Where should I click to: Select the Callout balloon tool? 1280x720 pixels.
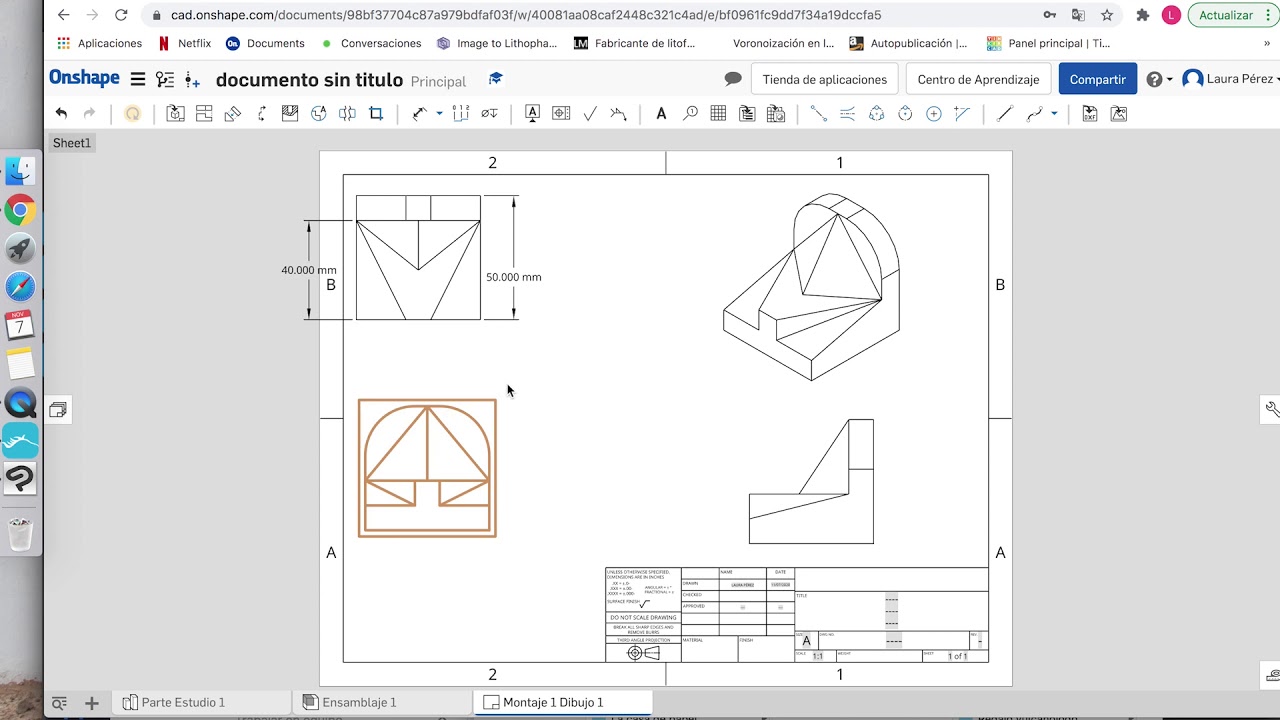click(x=690, y=114)
